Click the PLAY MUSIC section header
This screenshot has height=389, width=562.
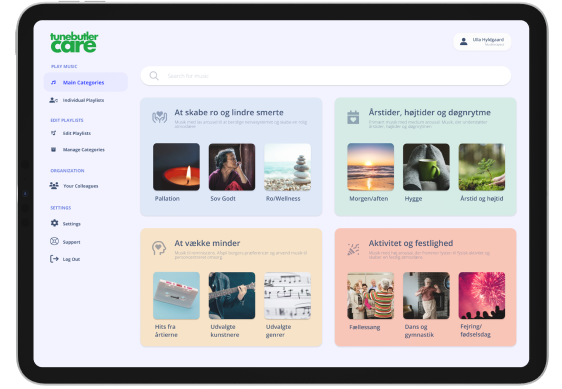(64, 66)
